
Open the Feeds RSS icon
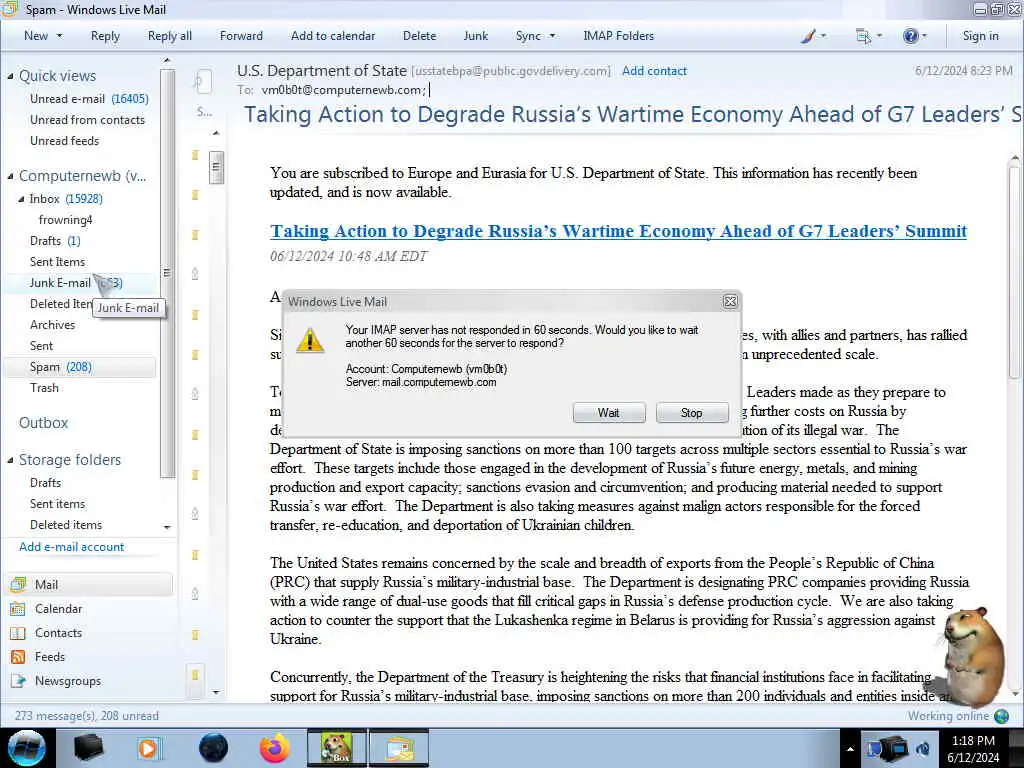(x=18, y=657)
